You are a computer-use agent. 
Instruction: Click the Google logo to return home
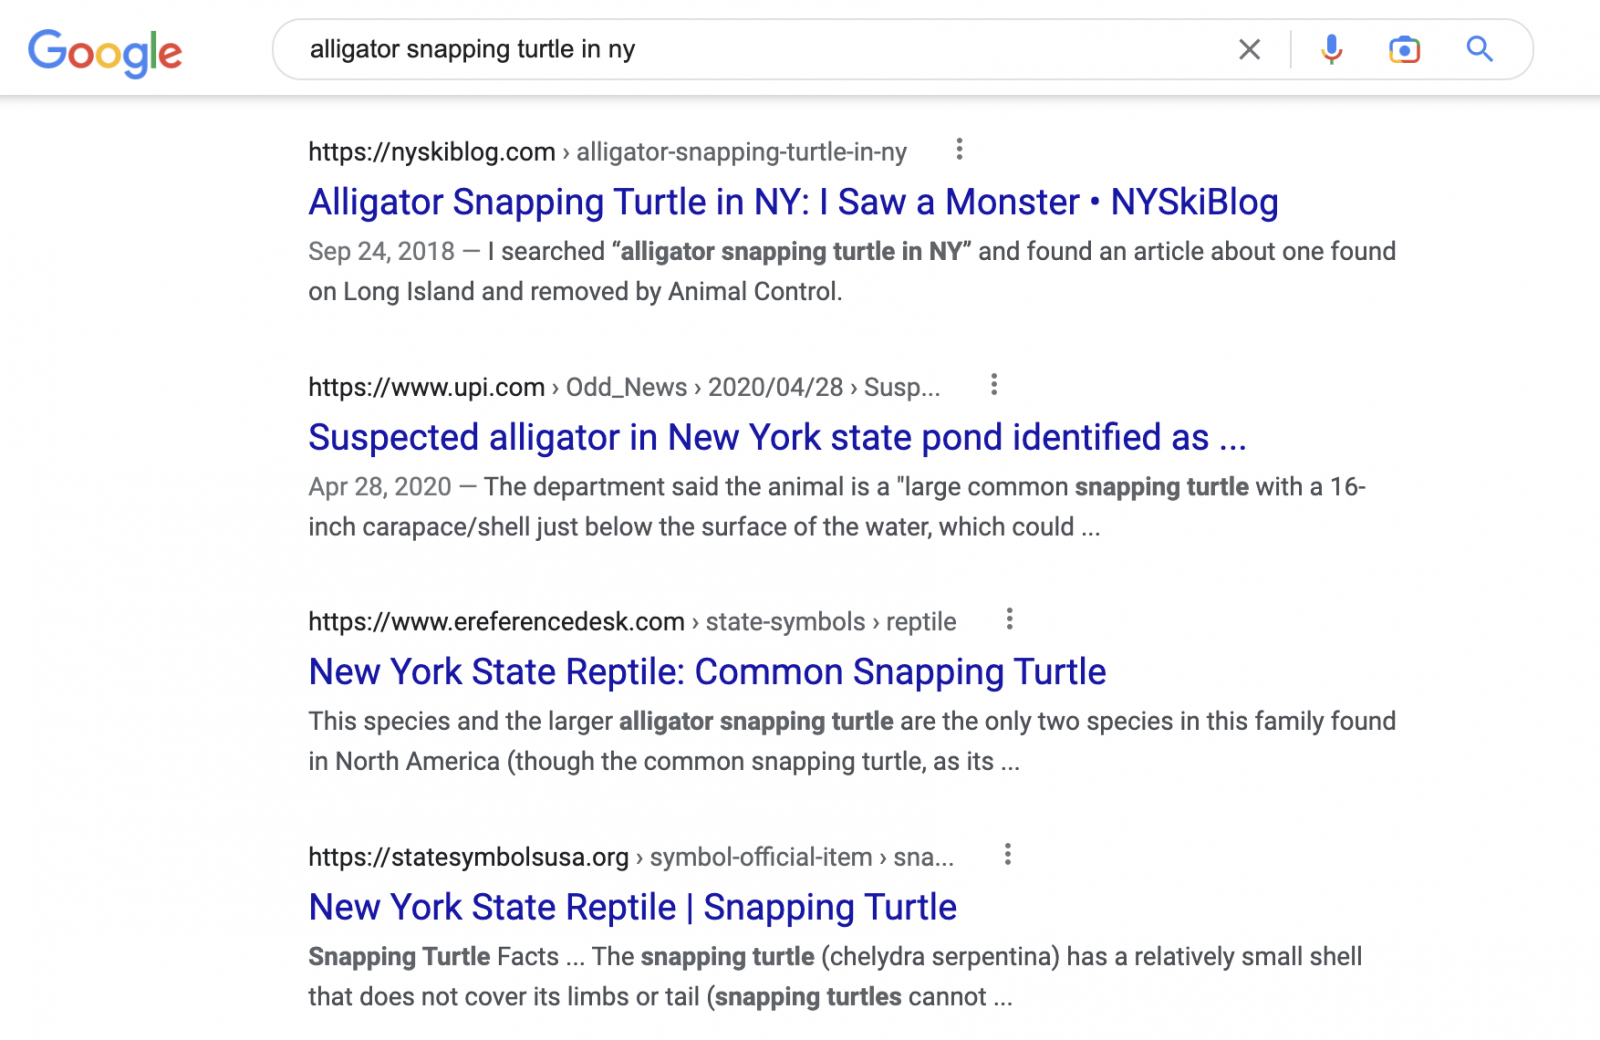point(105,50)
